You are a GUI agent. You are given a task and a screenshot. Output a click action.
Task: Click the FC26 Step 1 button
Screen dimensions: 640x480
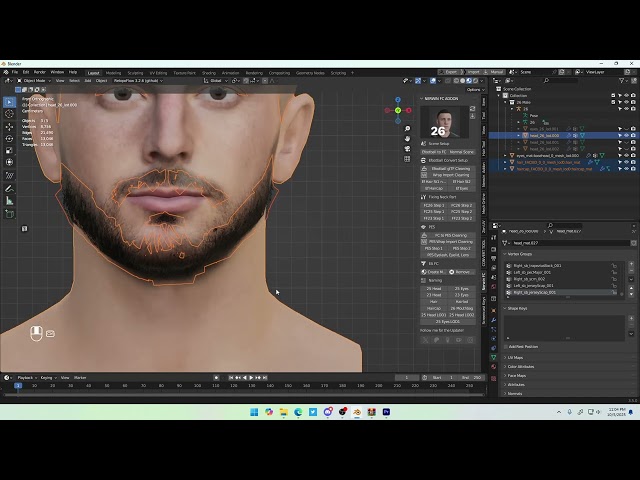[x=434, y=205]
